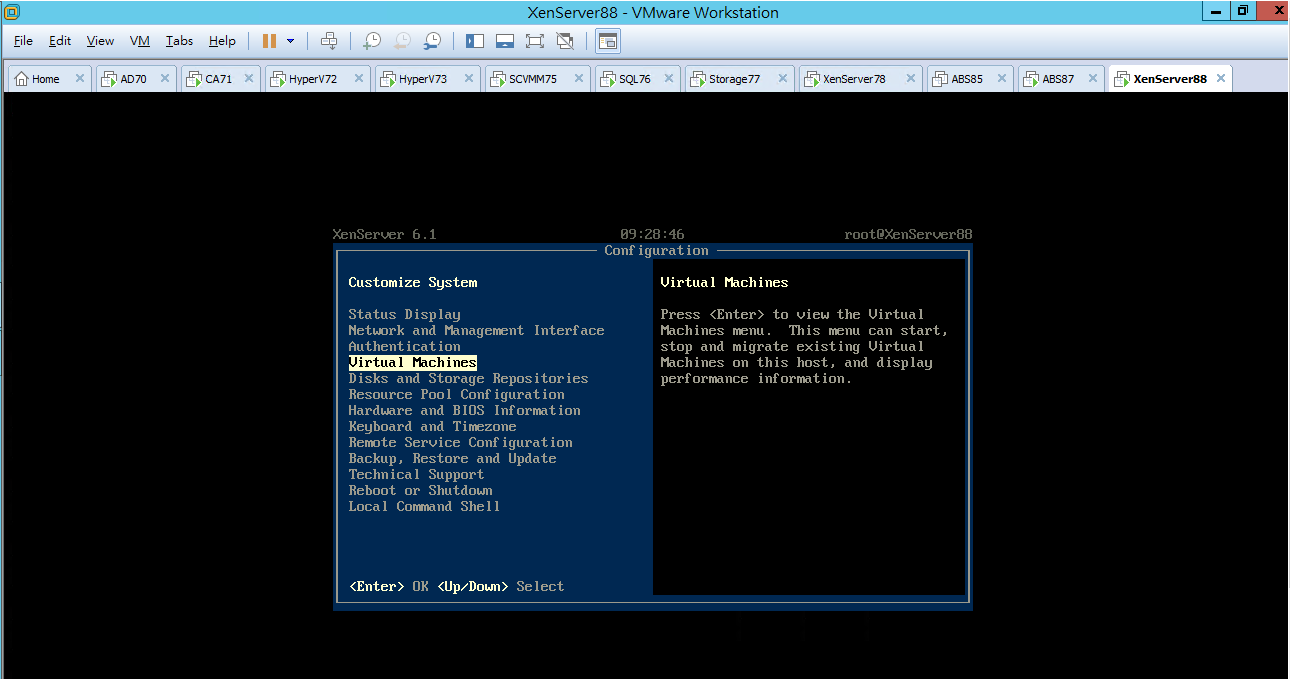Select 'Resource Pool Configuration' entry
The width and height of the screenshot is (1290, 679).
click(x=456, y=394)
